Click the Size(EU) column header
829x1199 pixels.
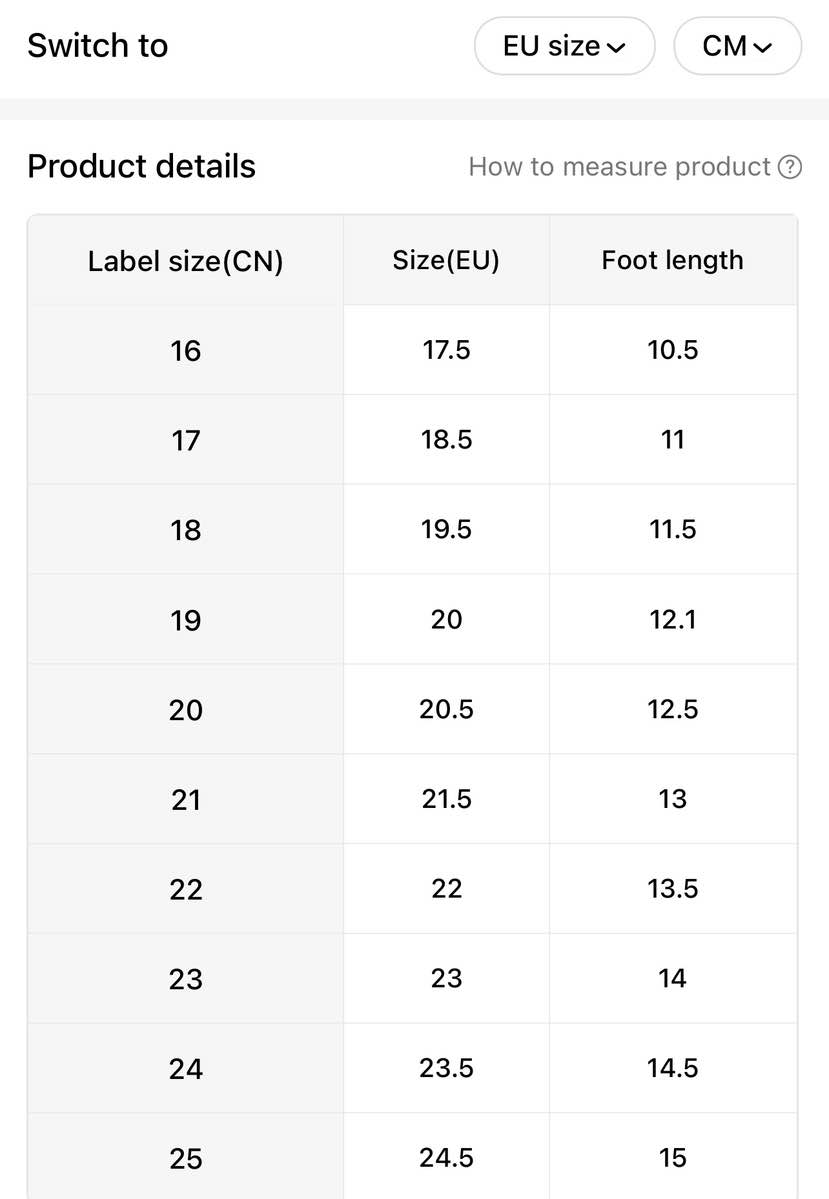click(x=446, y=260)
